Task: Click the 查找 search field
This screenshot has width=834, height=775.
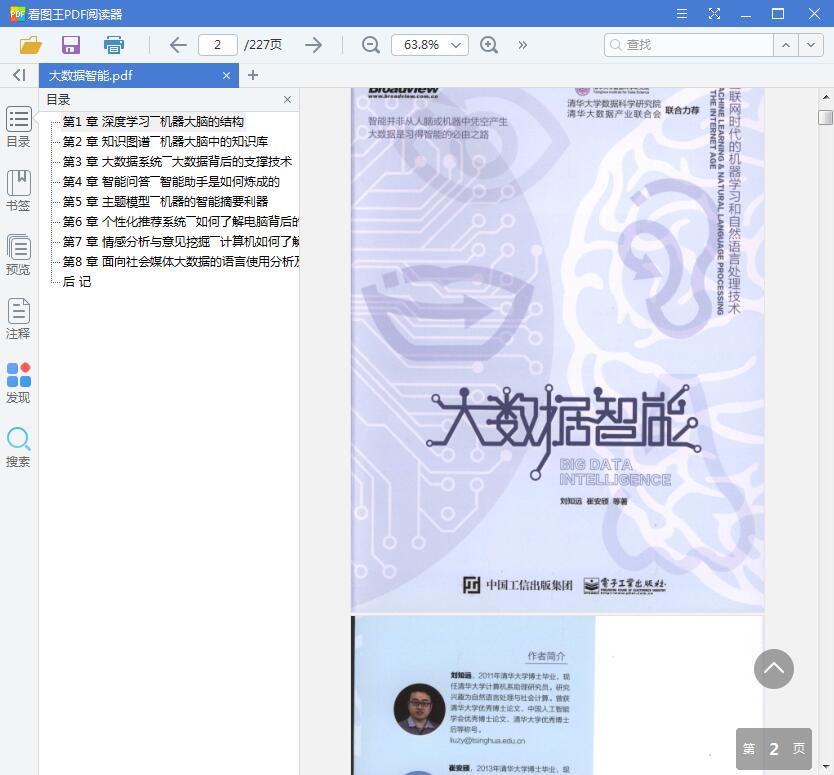Action: click(688, 45)
